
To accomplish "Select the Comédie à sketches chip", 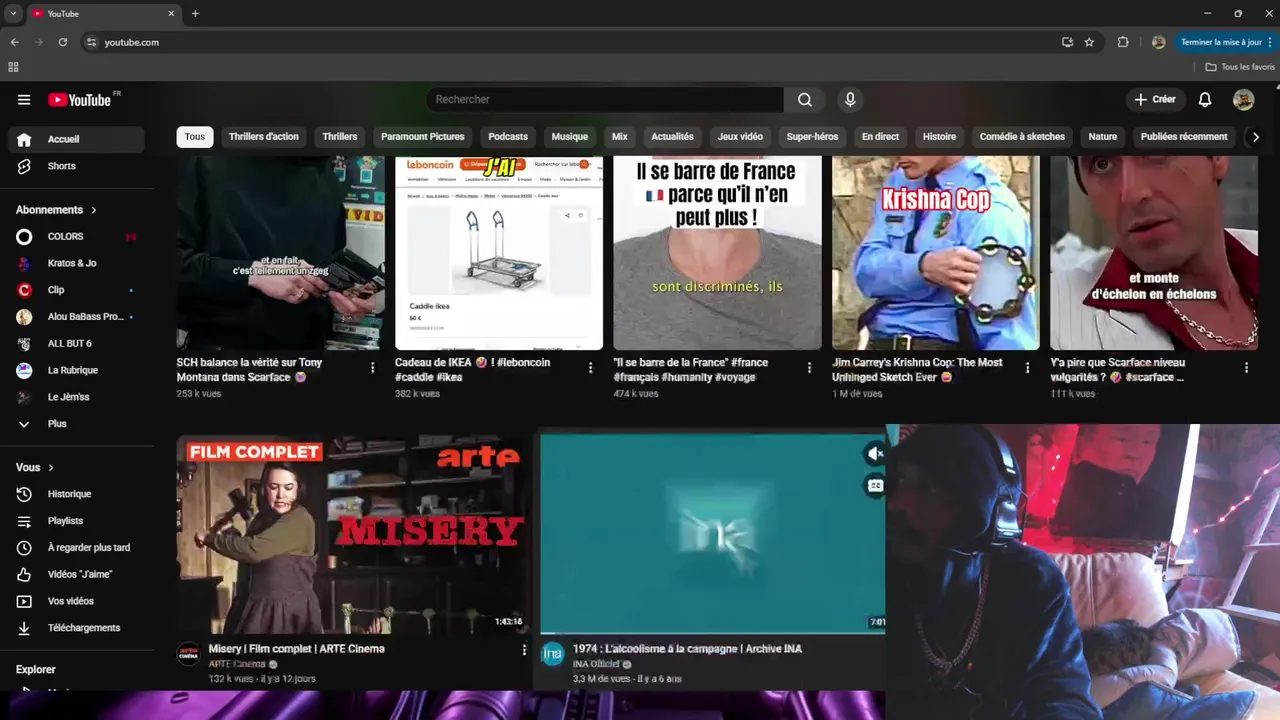I will pyautogui.click(x=1022, y=137).
